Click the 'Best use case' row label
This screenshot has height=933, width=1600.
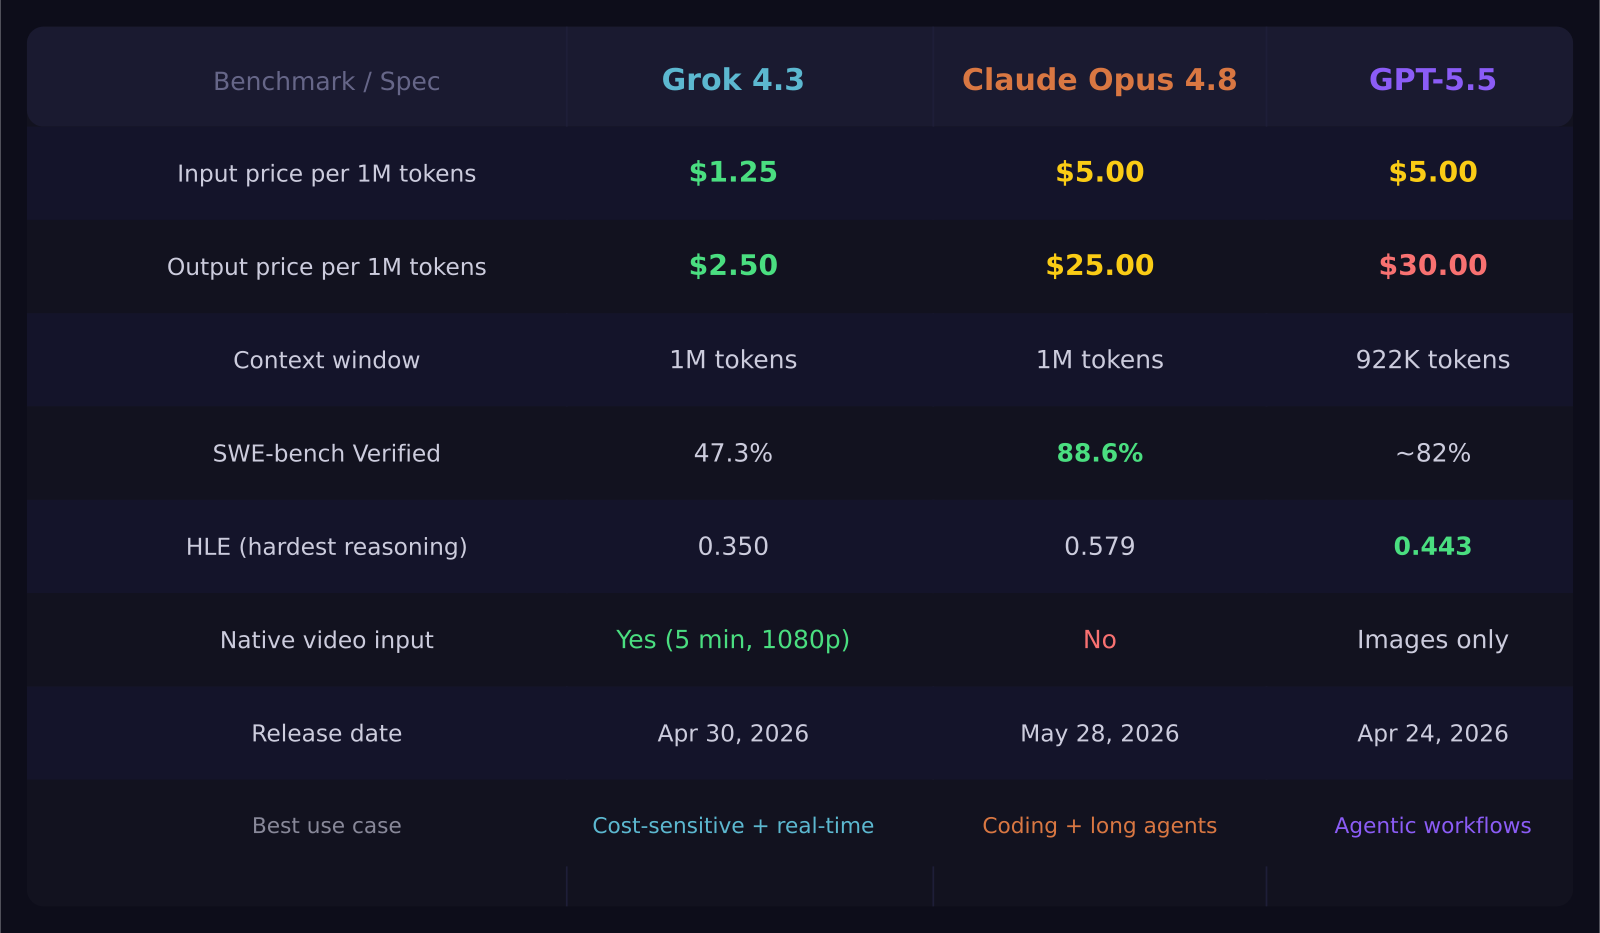326,826
